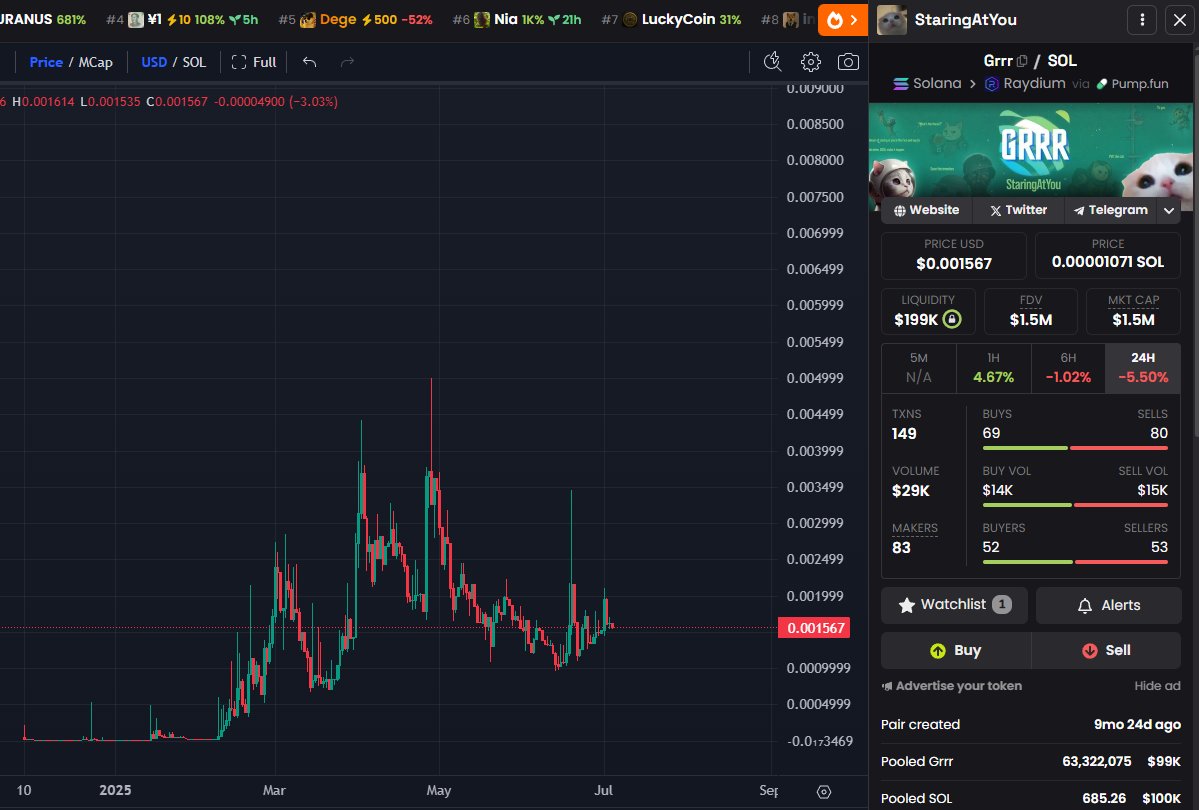Click the GRRR banner image
This screenshot has height=810, width=1199.
coord(1031,150)
